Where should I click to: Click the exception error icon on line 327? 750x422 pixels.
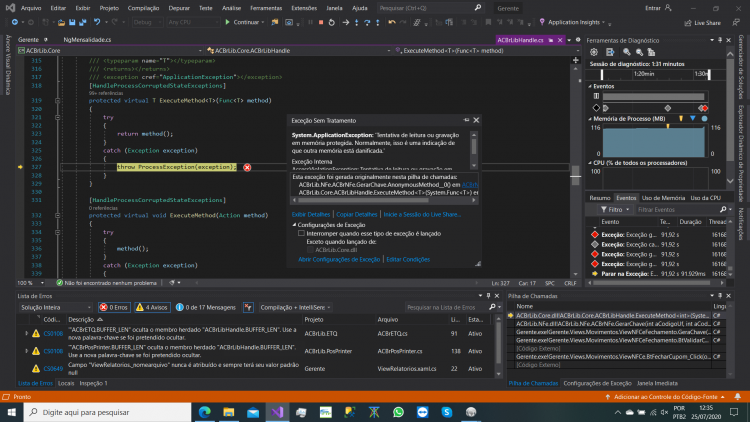[x=247, y=167]
